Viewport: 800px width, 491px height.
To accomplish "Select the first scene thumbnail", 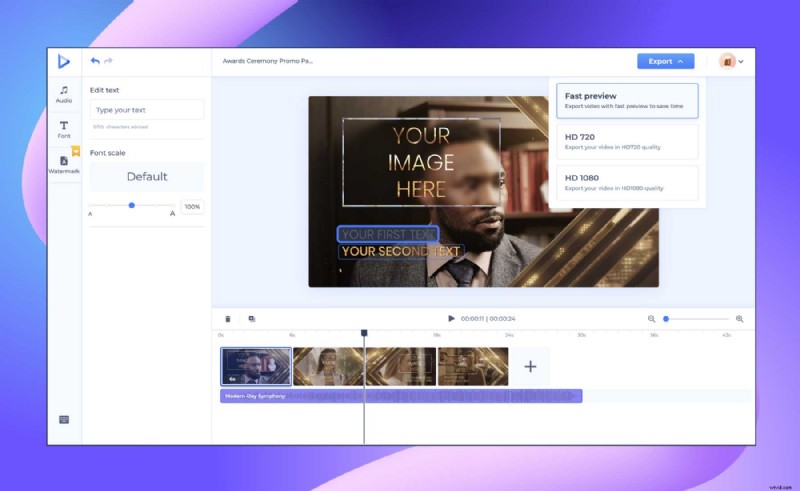I will click(256, 366).
